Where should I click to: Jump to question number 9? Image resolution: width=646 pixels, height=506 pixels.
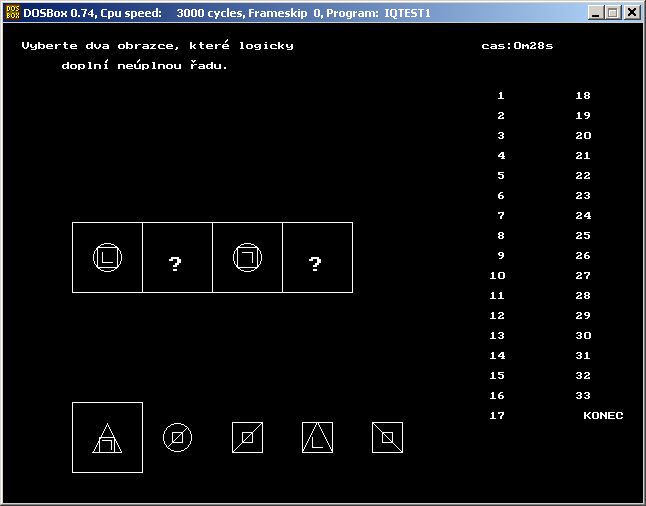500,256
